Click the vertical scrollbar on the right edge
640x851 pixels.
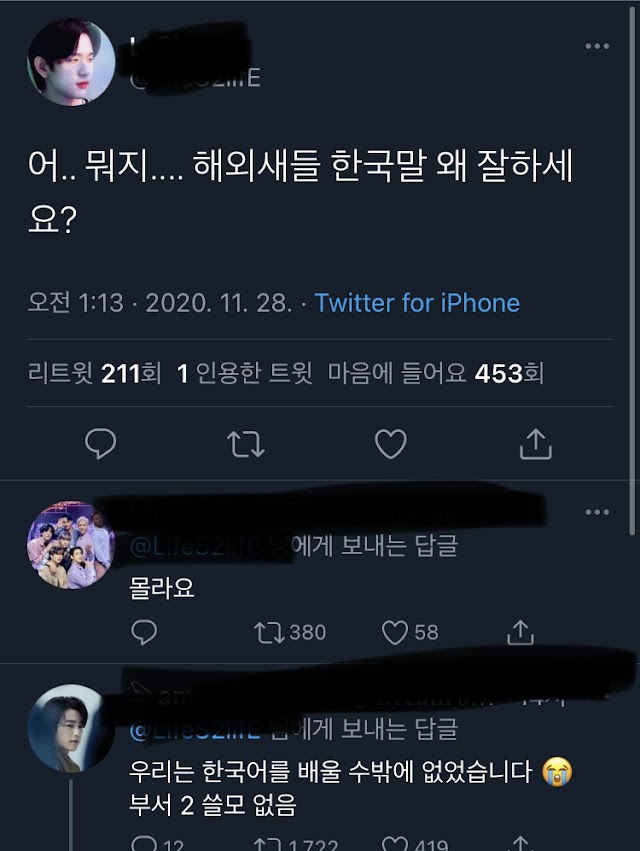[x=632, y=271]
